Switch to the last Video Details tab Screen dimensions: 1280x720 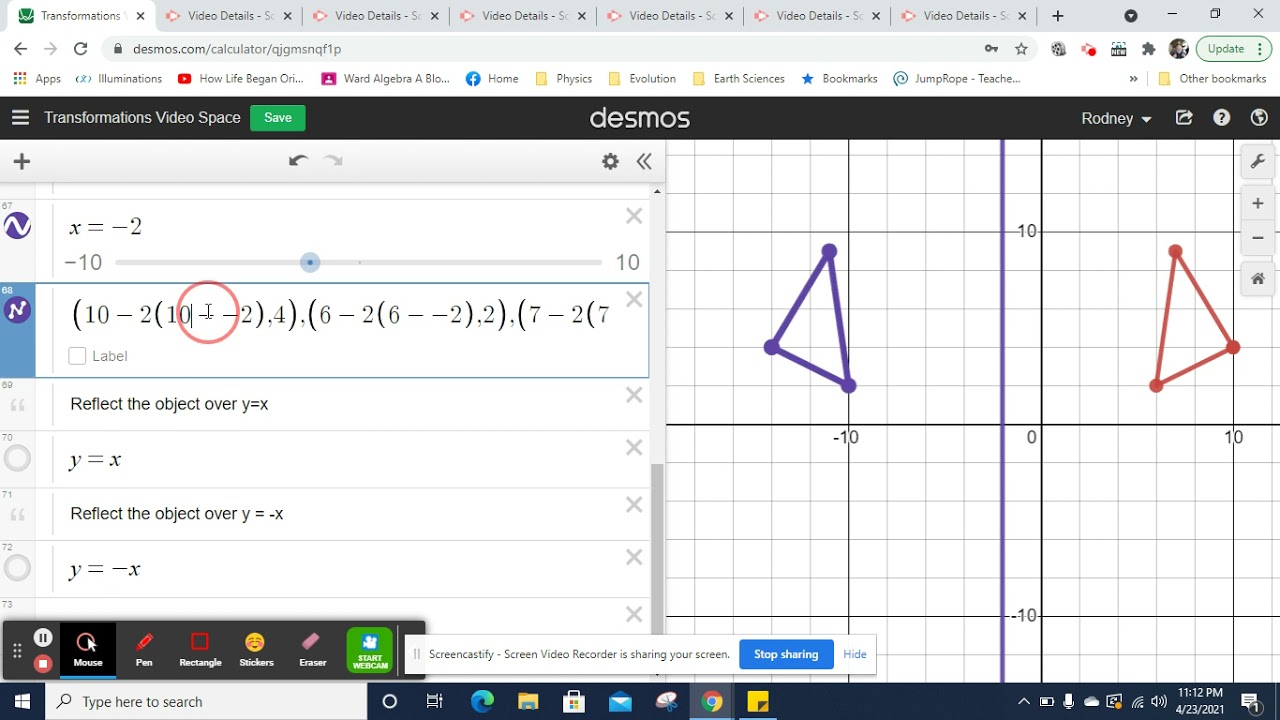point(962,16)
